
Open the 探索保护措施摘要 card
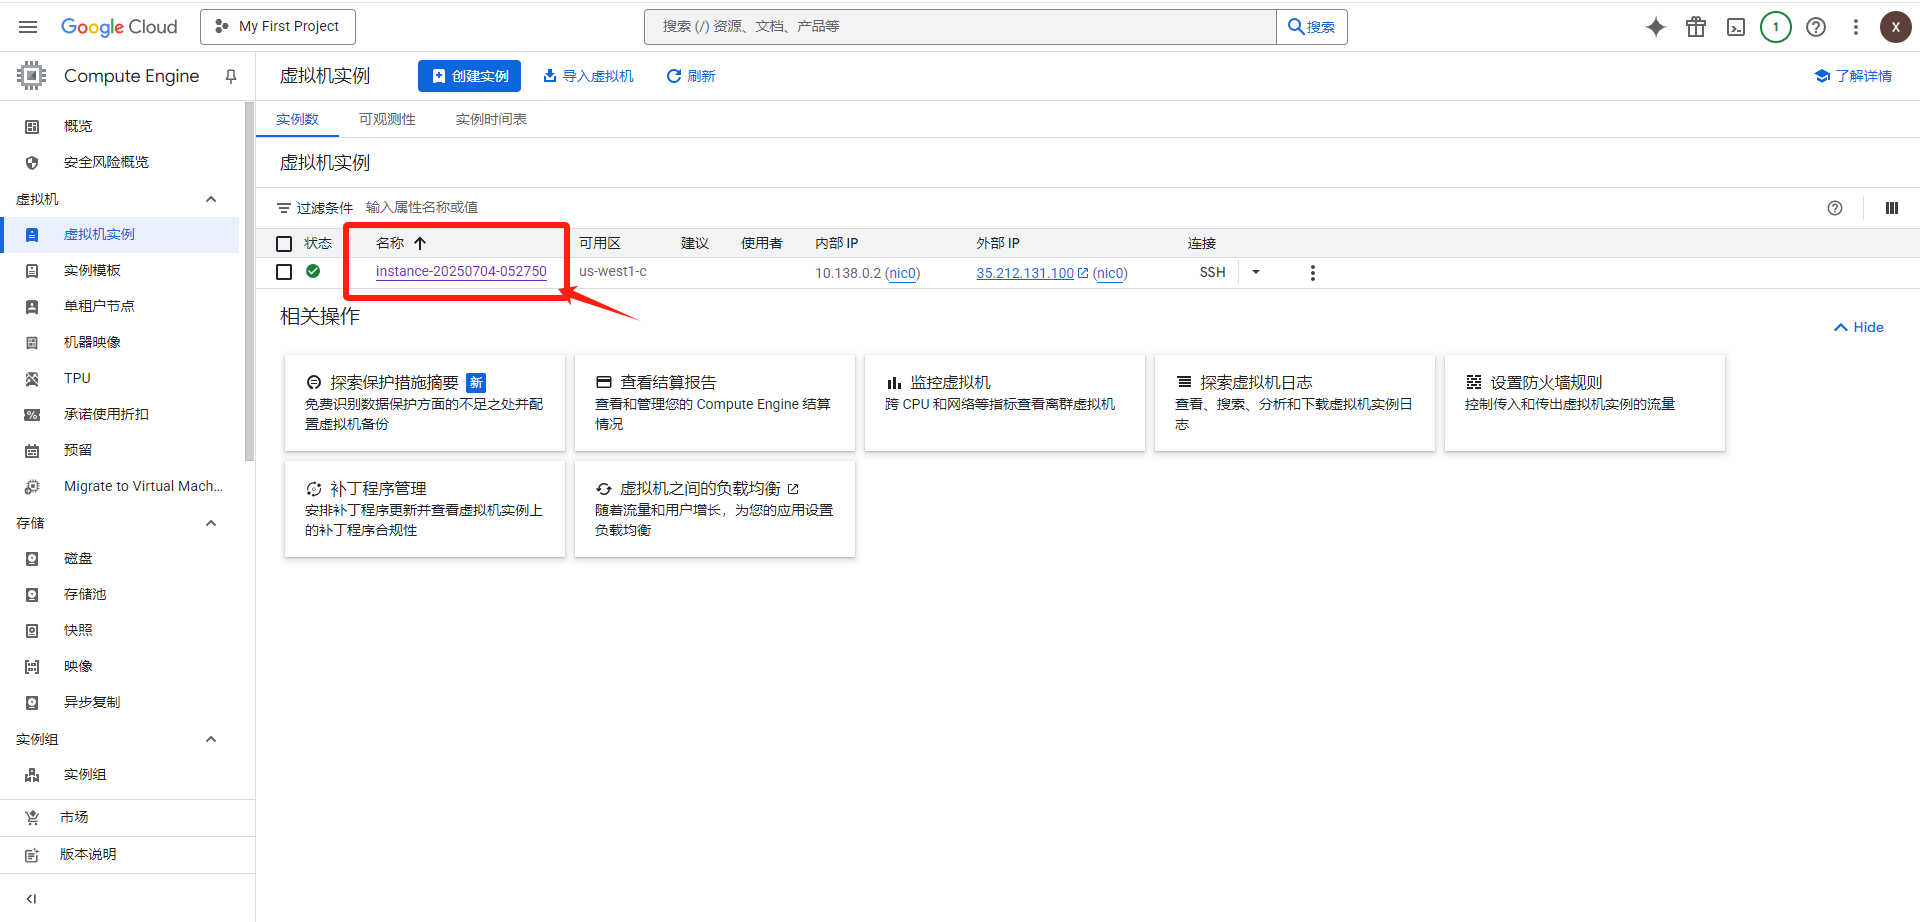coord(425,402)
